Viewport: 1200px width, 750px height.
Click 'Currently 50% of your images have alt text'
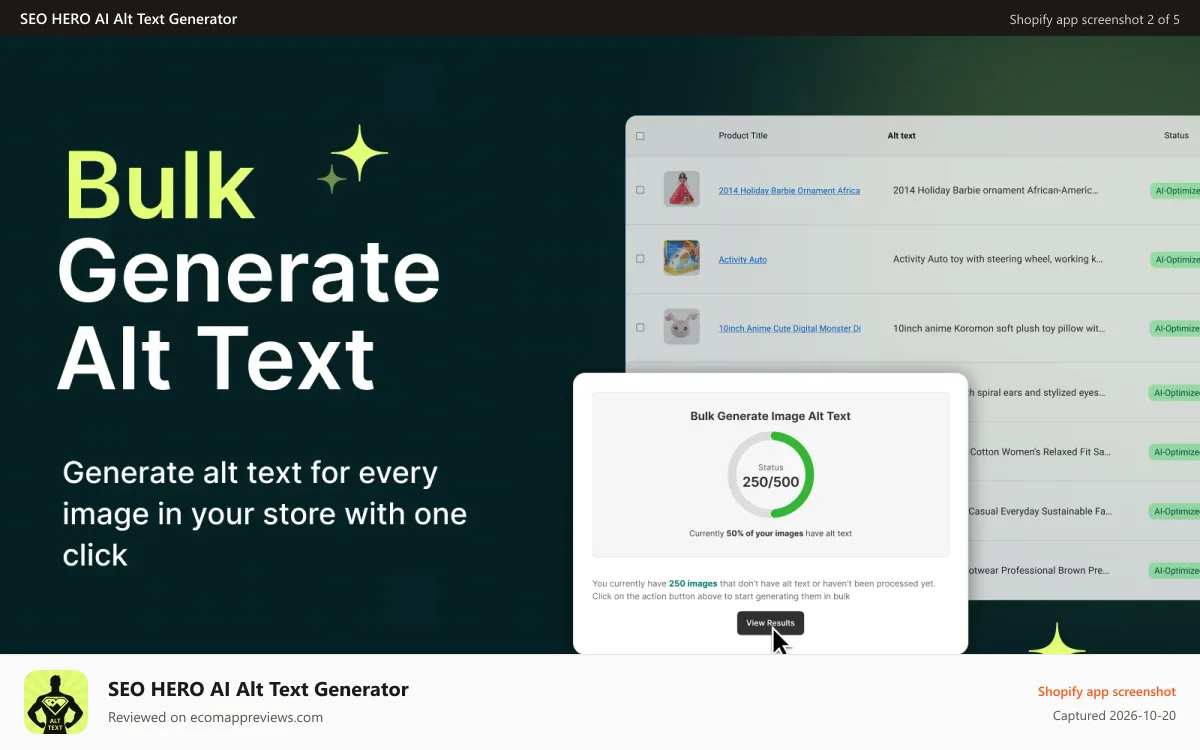coord(770,534)
